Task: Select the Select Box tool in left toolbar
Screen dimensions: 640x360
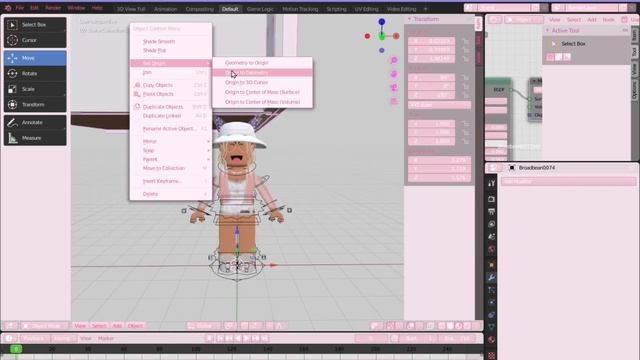Action: pyautogui.click(x=35, y=25)
